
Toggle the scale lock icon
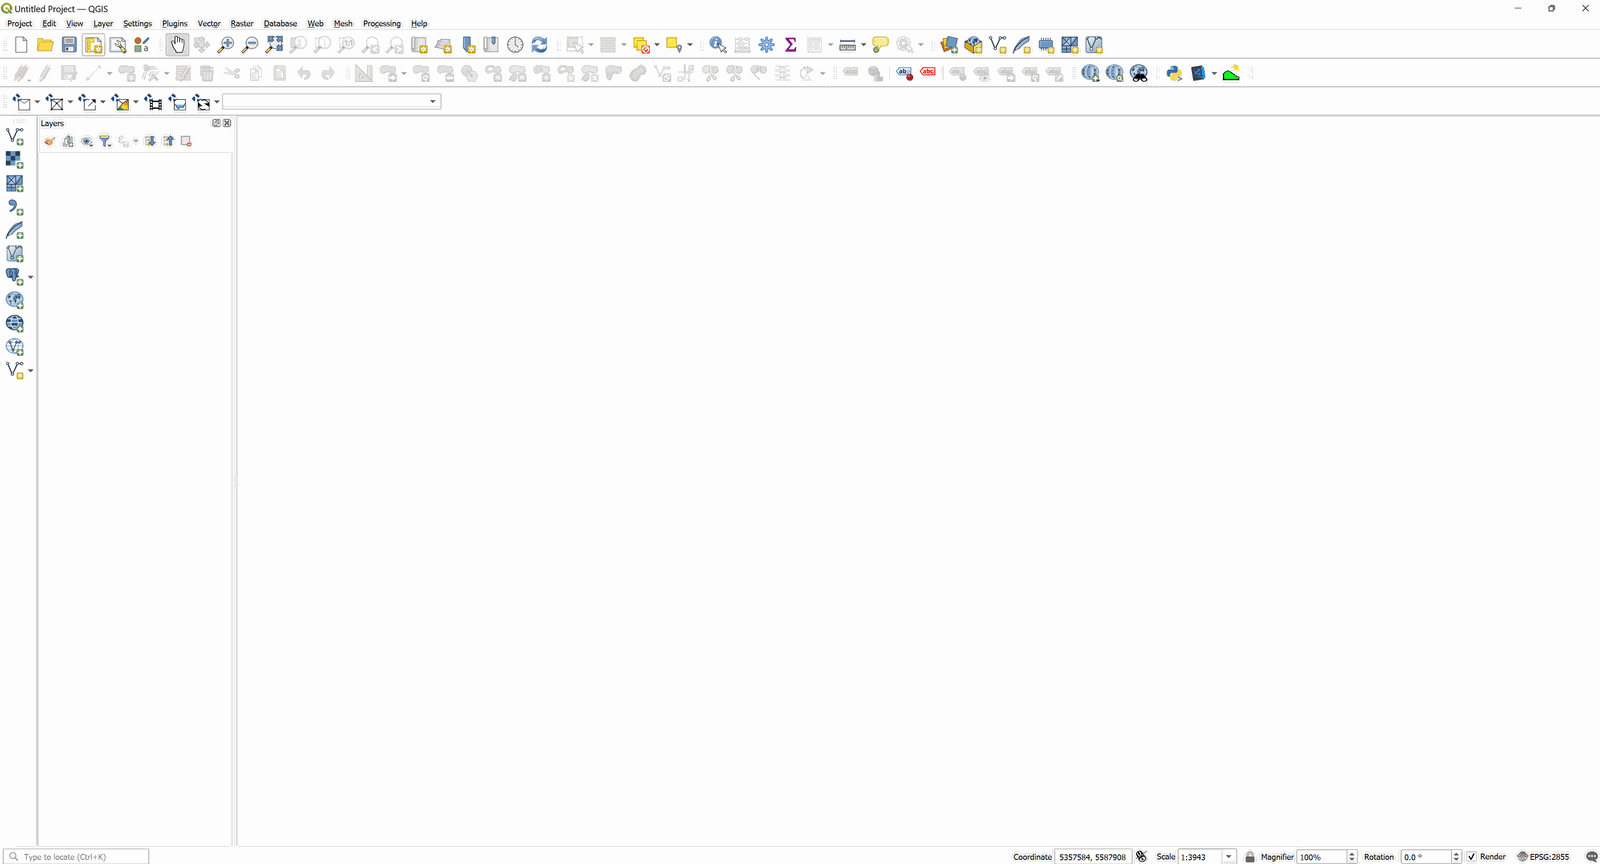[x=1249, y=857]
